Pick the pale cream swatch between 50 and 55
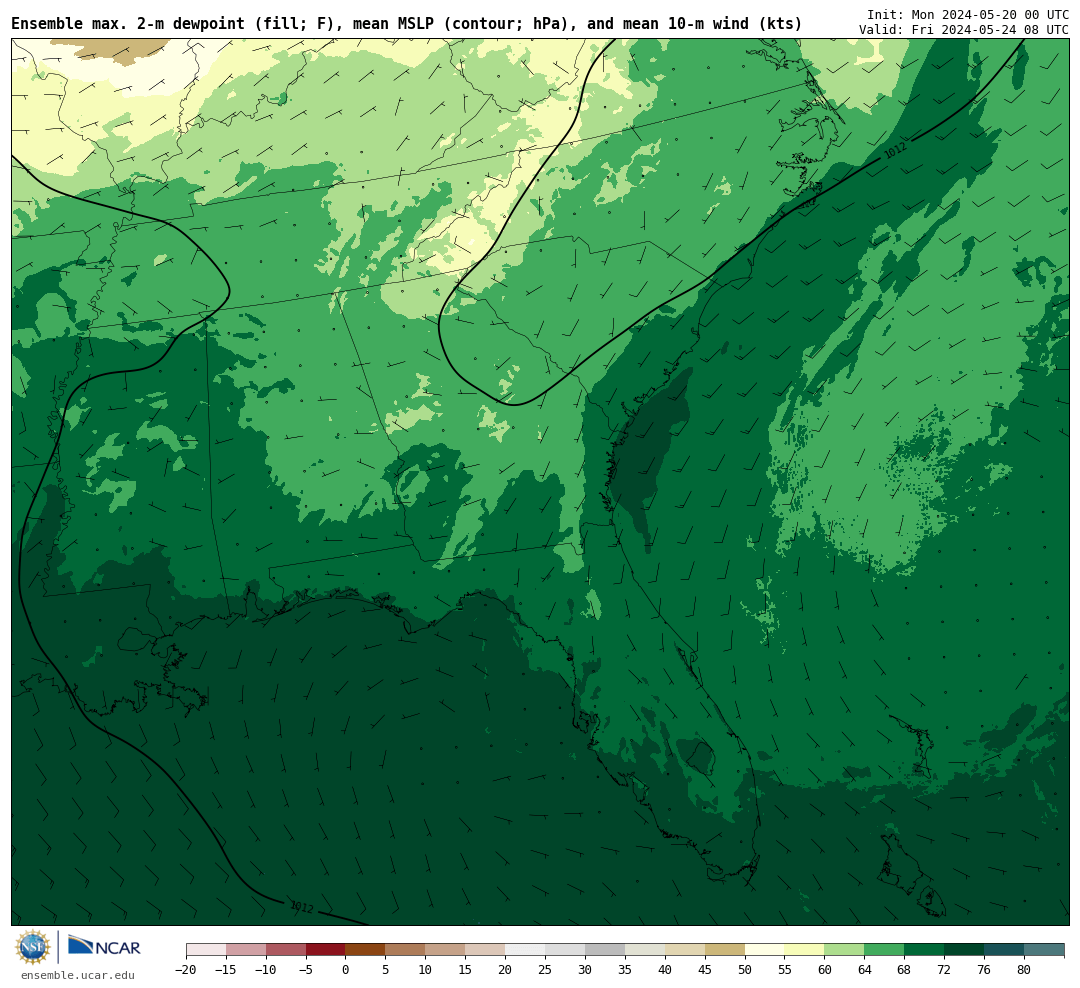 [765, 950]
